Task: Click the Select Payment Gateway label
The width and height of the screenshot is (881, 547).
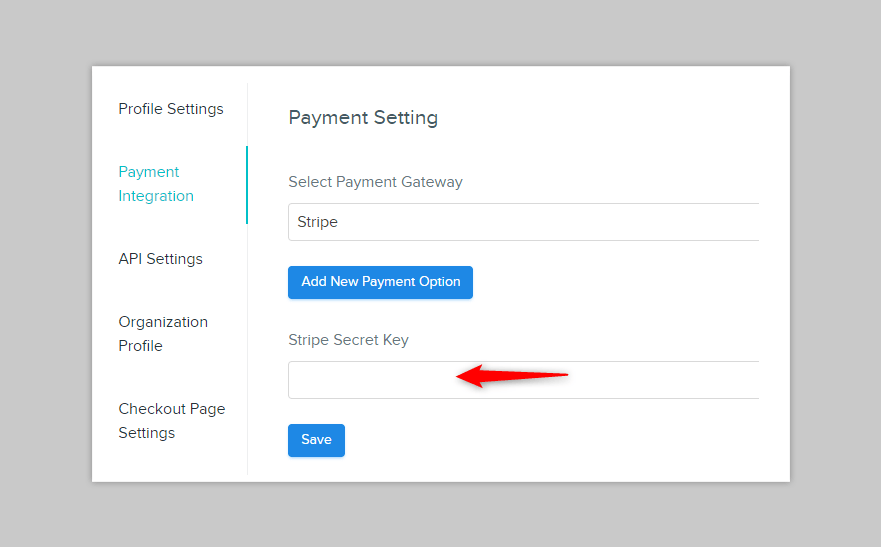Action: [375, 182]
